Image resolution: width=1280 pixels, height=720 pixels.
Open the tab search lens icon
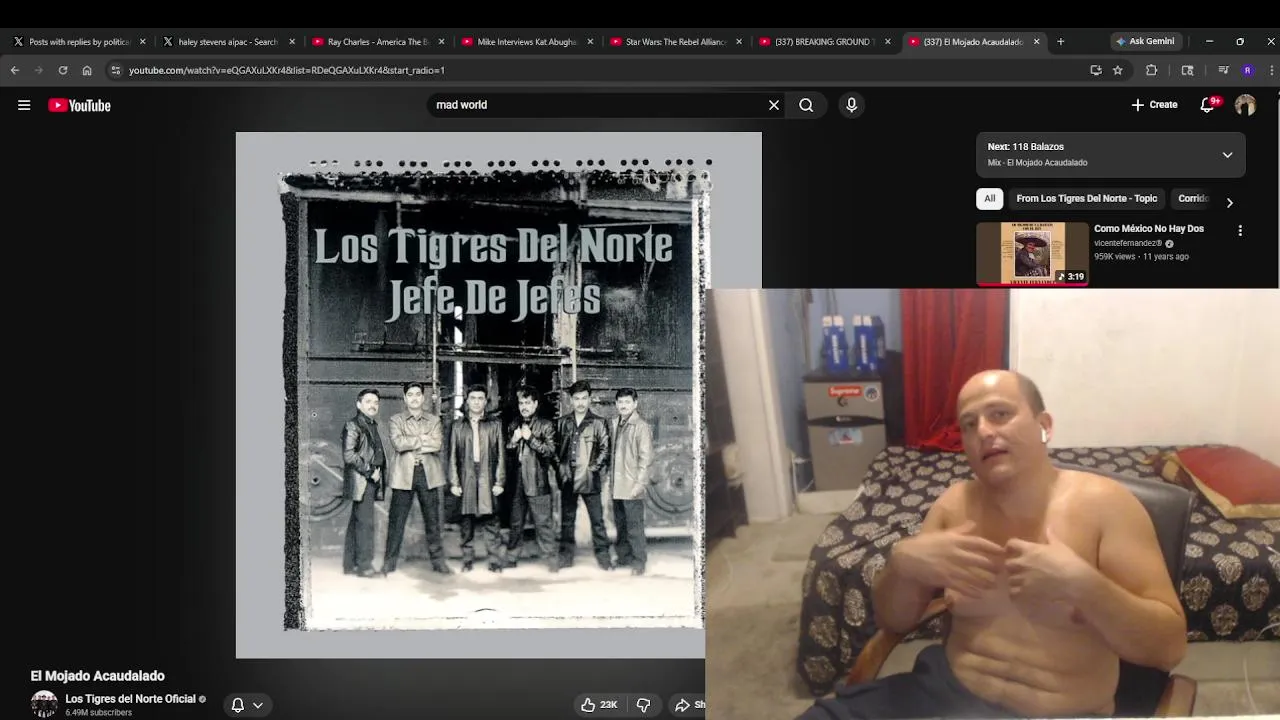pos(1187,70)
